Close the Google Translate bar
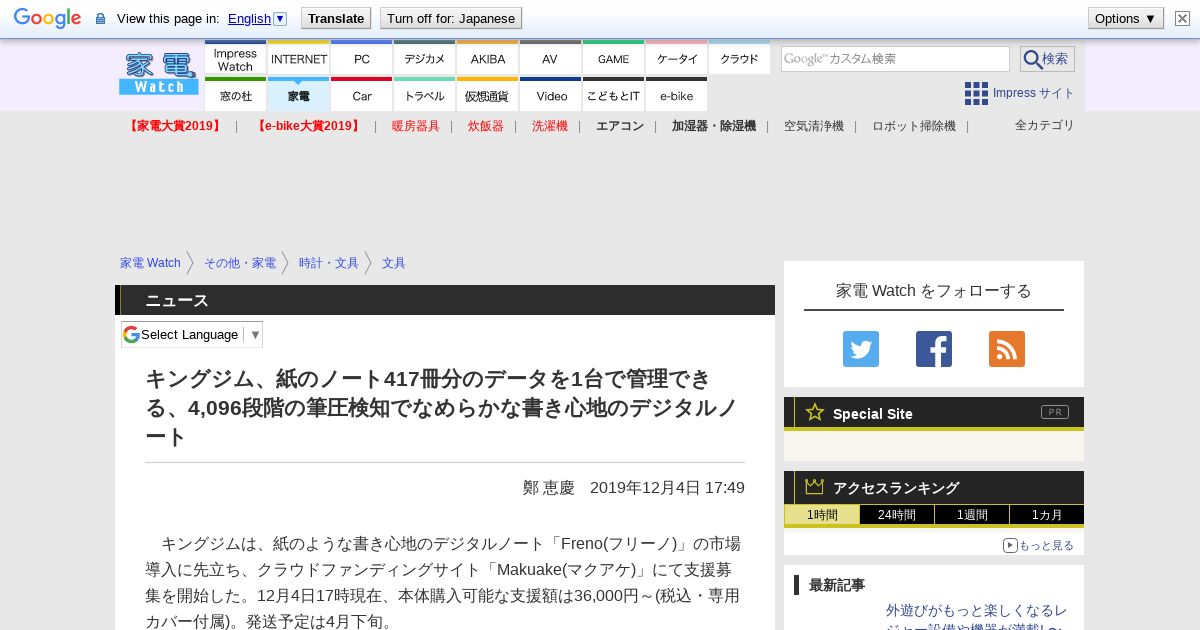 1182,18
